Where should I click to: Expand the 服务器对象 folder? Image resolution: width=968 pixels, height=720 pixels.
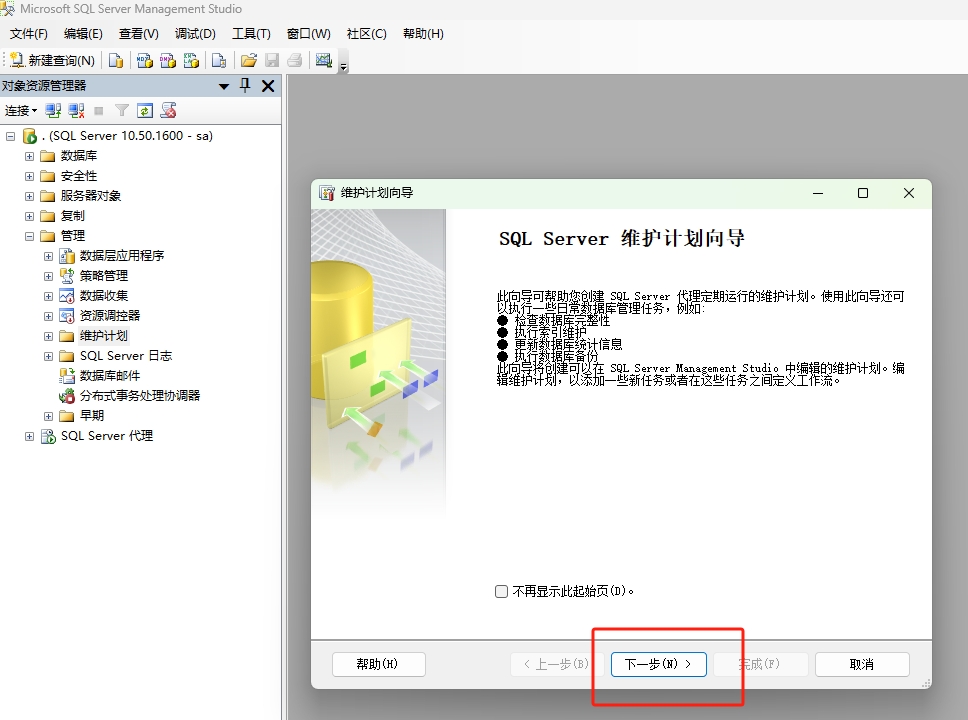[x=29, y=196]
